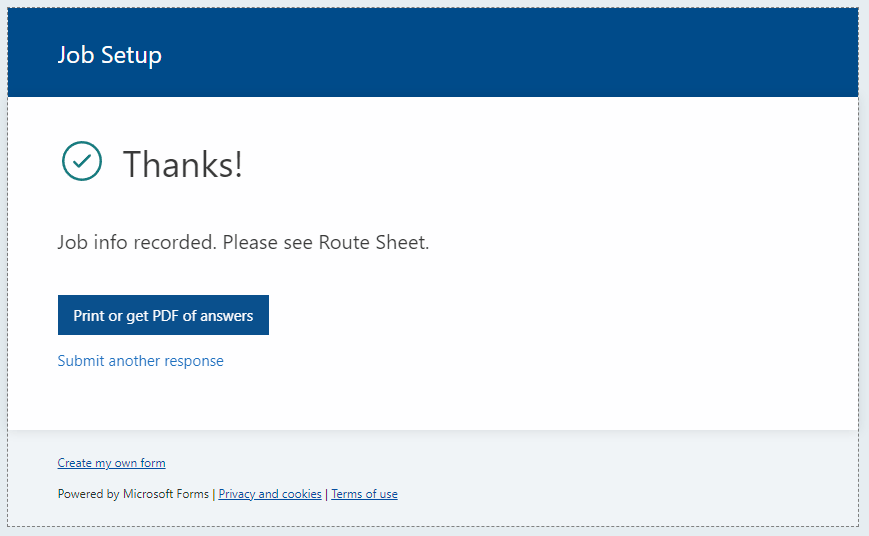Open the Submit another response link
The height and width of the screenshot is (536, 869).
click(x=140, y=361)
